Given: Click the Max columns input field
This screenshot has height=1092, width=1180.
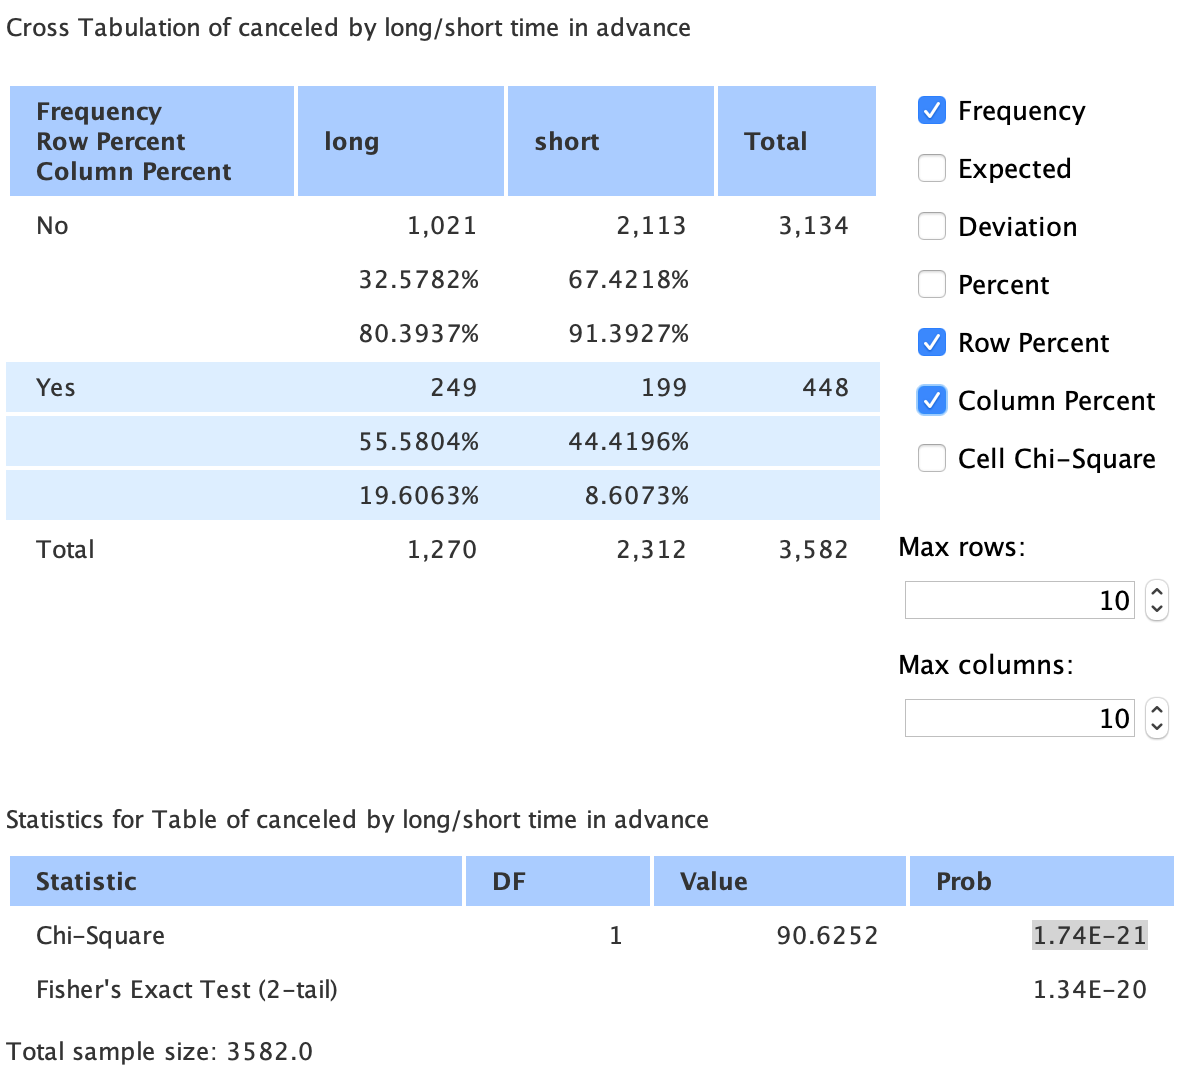Looking at the screenshot, I should tap(1018, 719).
